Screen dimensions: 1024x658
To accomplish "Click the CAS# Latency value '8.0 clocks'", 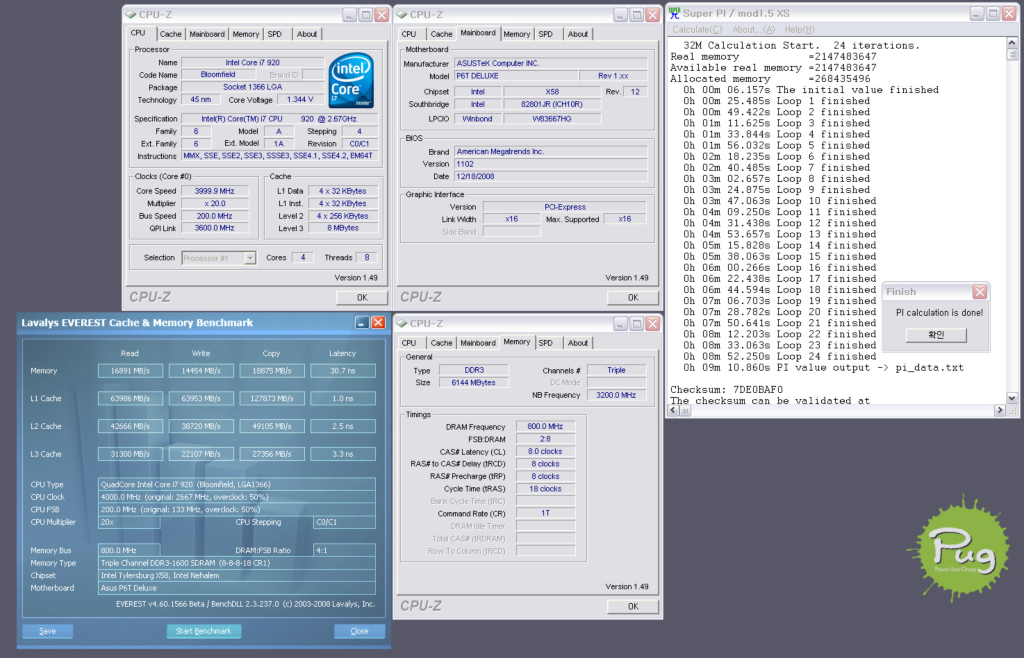I will pyautogui.click(x=545, y=452).
